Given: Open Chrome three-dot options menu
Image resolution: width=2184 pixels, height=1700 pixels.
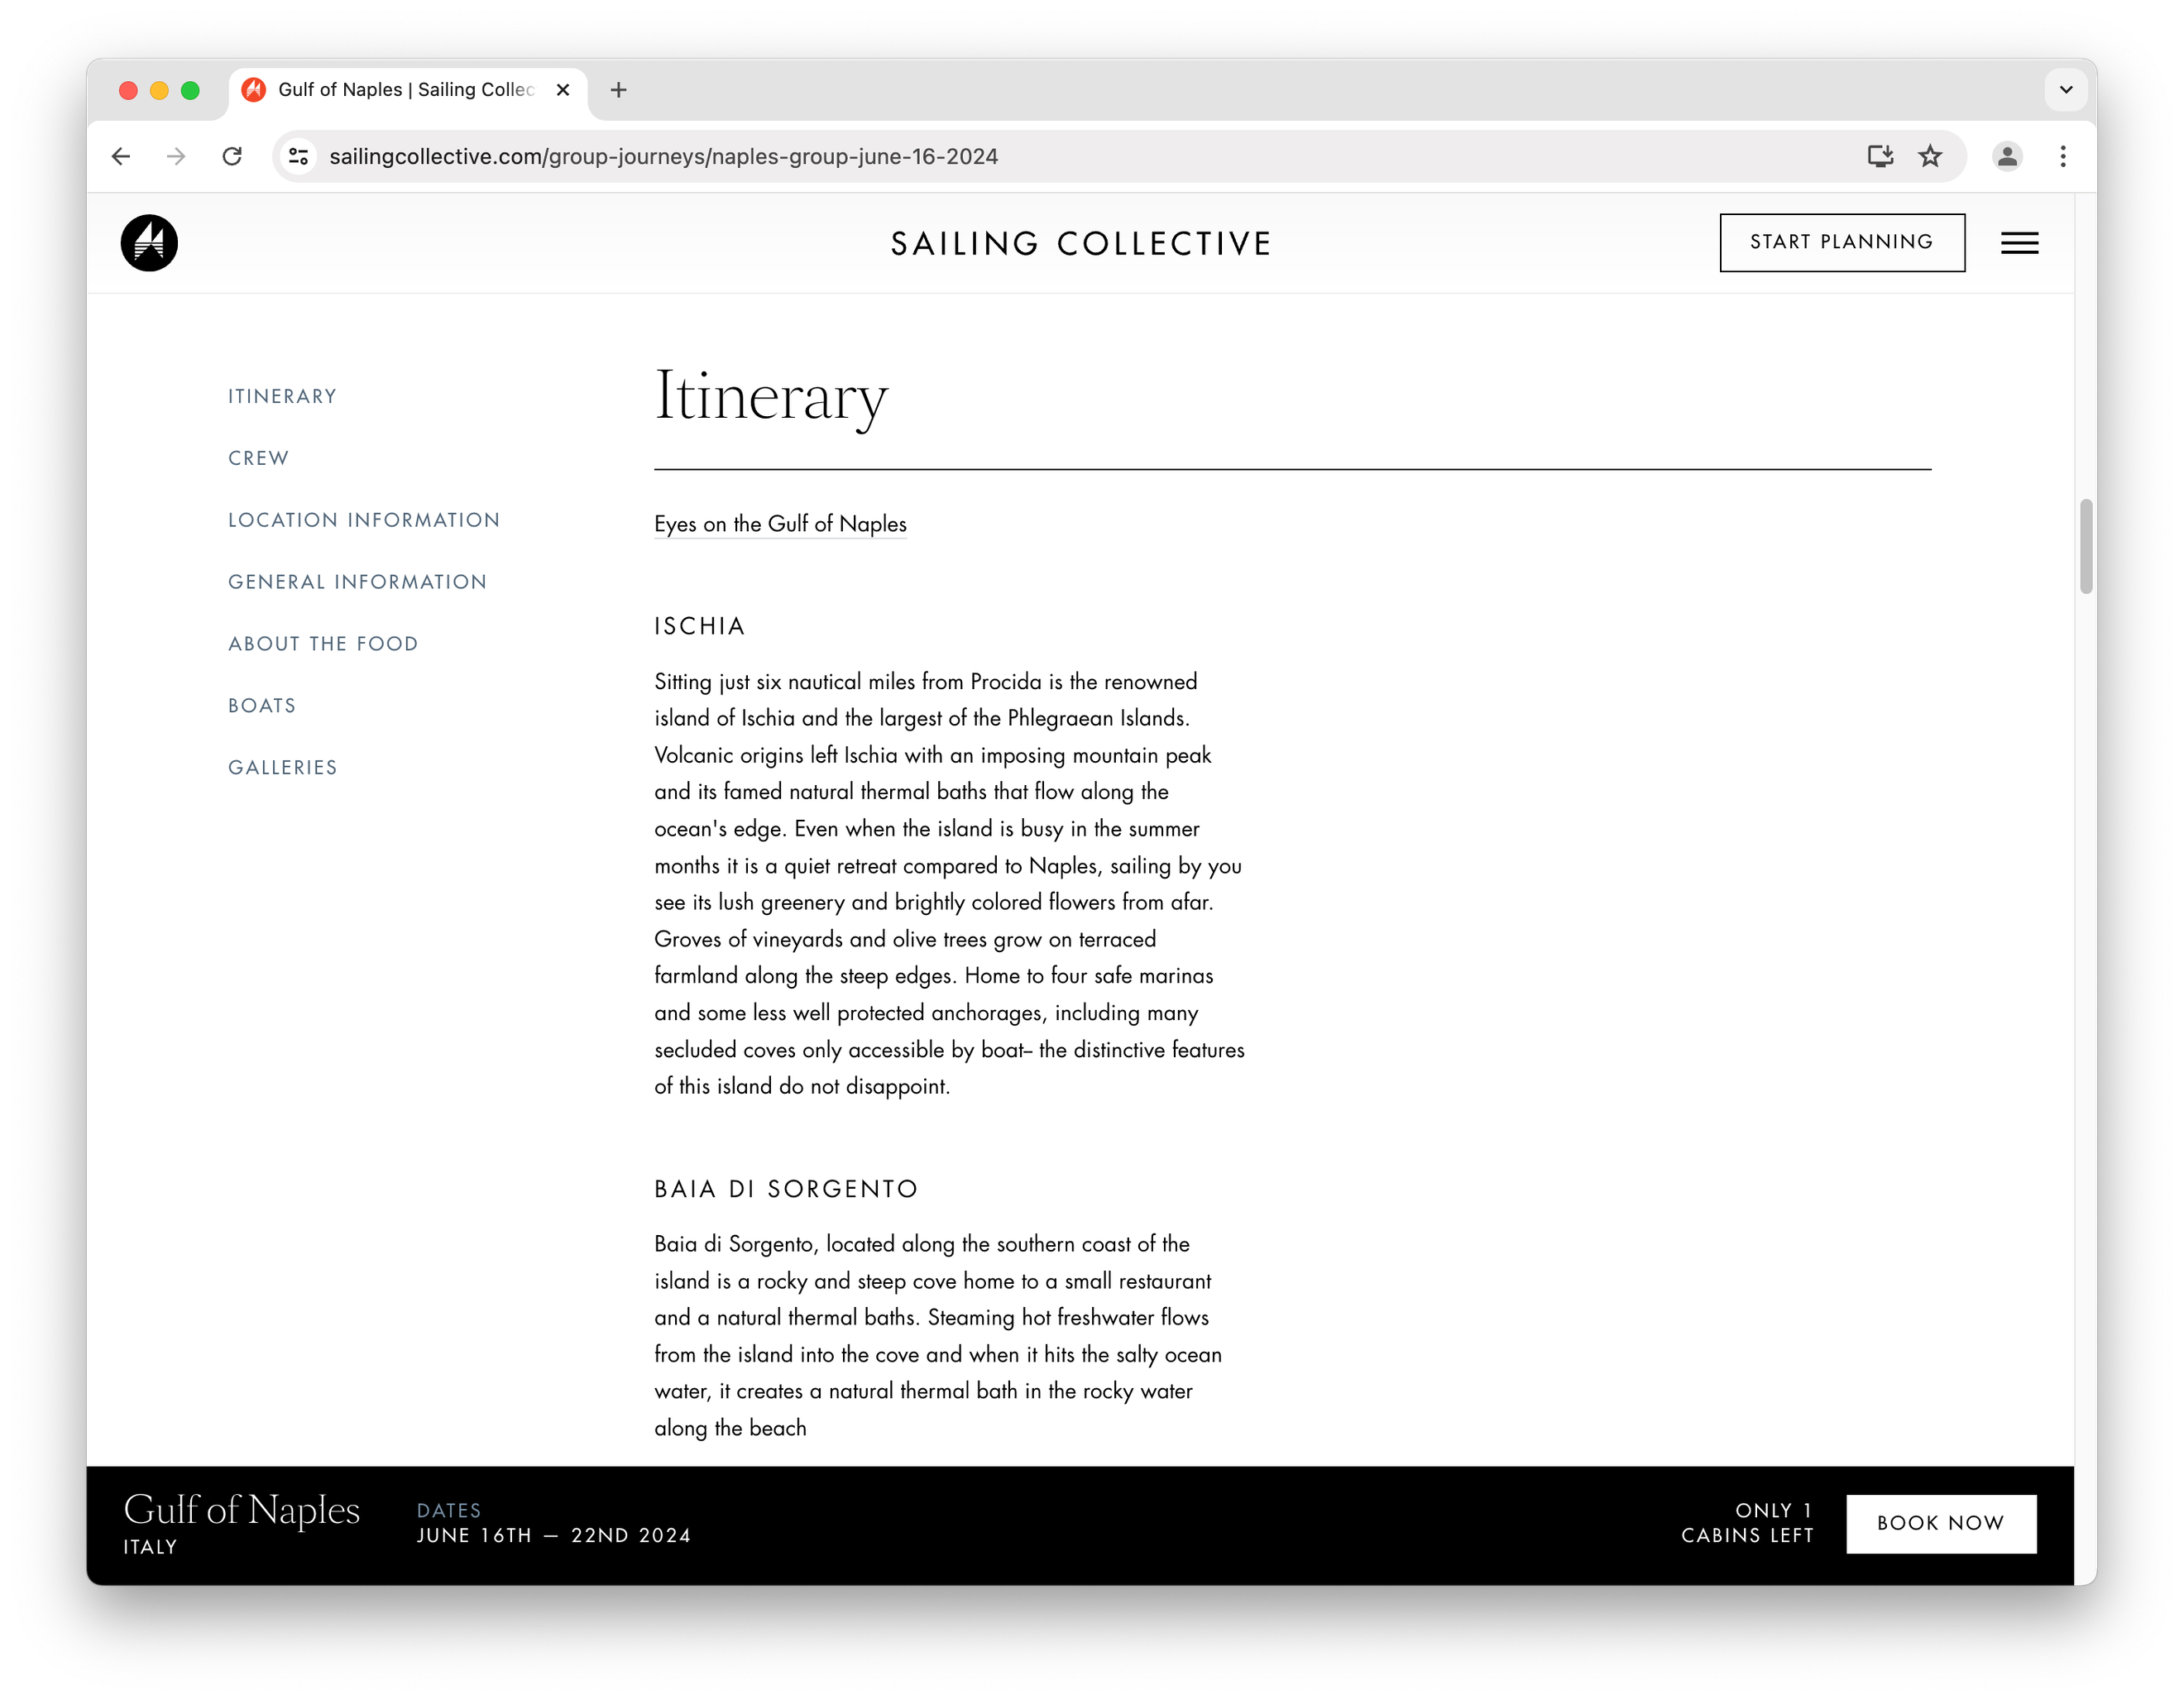Looking at the screenshot, I should 2062,156.
